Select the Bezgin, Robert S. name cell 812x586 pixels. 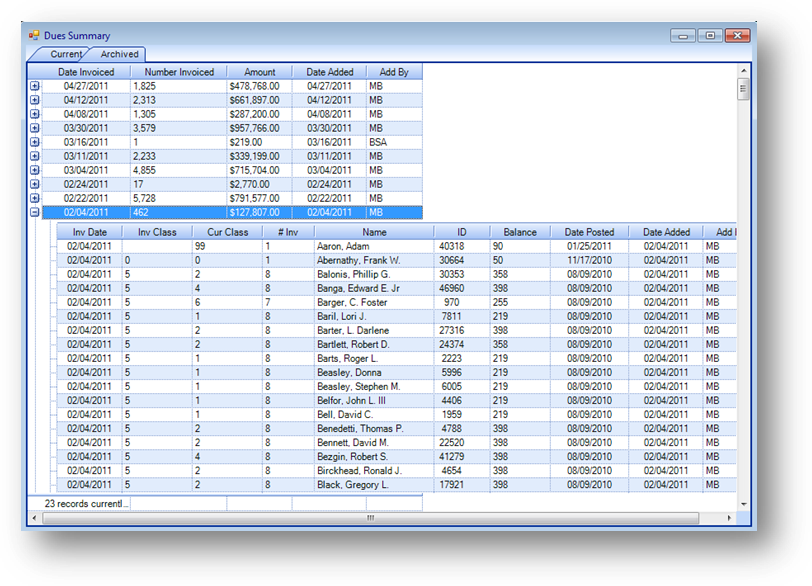pyautogui.click(x=374, y=456)
